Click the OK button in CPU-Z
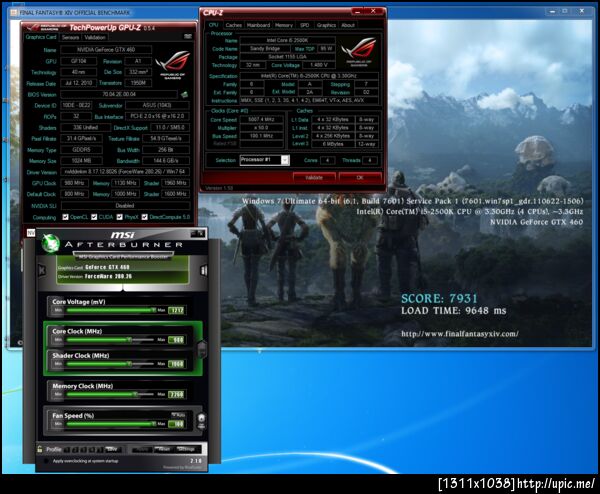600x494 pixels. (x=360, y=178)
